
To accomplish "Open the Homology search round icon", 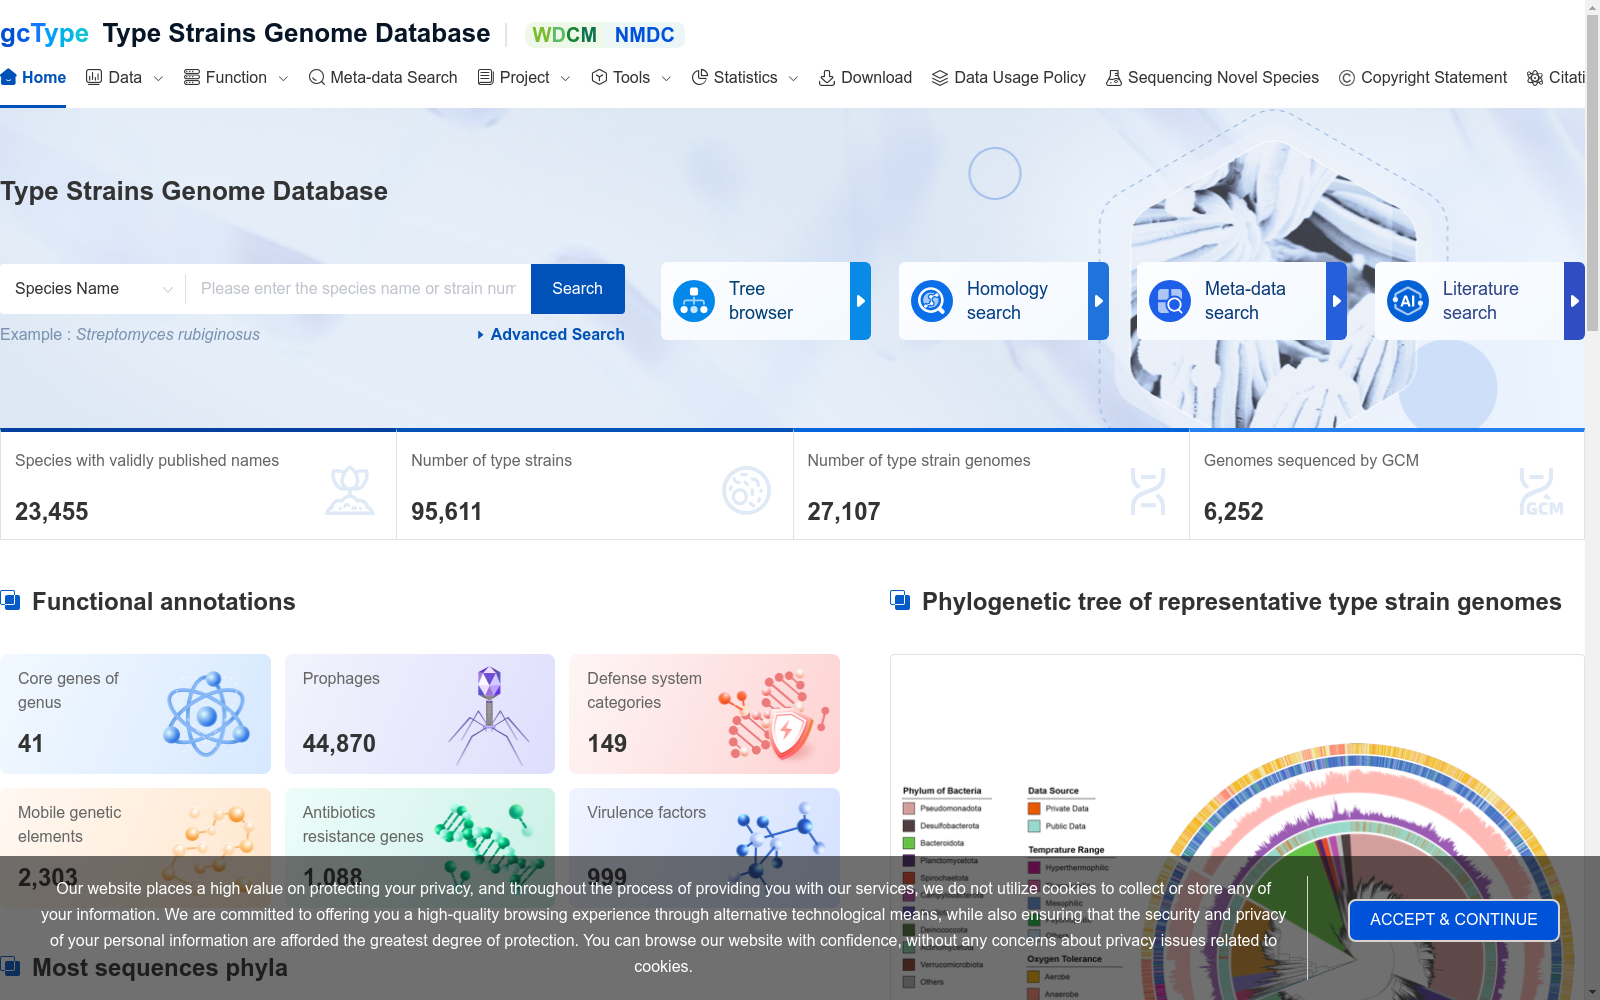I will point(932,301).
